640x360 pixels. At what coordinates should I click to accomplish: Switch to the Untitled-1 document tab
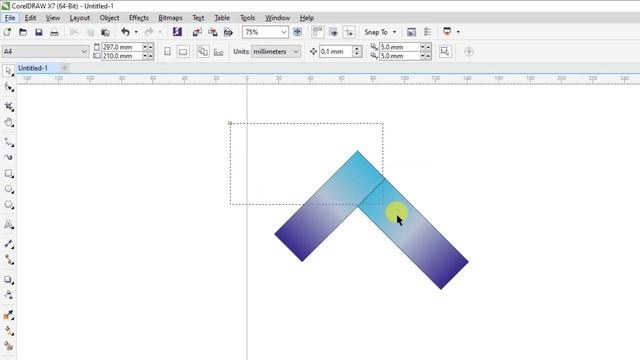[x=33, y=68]
